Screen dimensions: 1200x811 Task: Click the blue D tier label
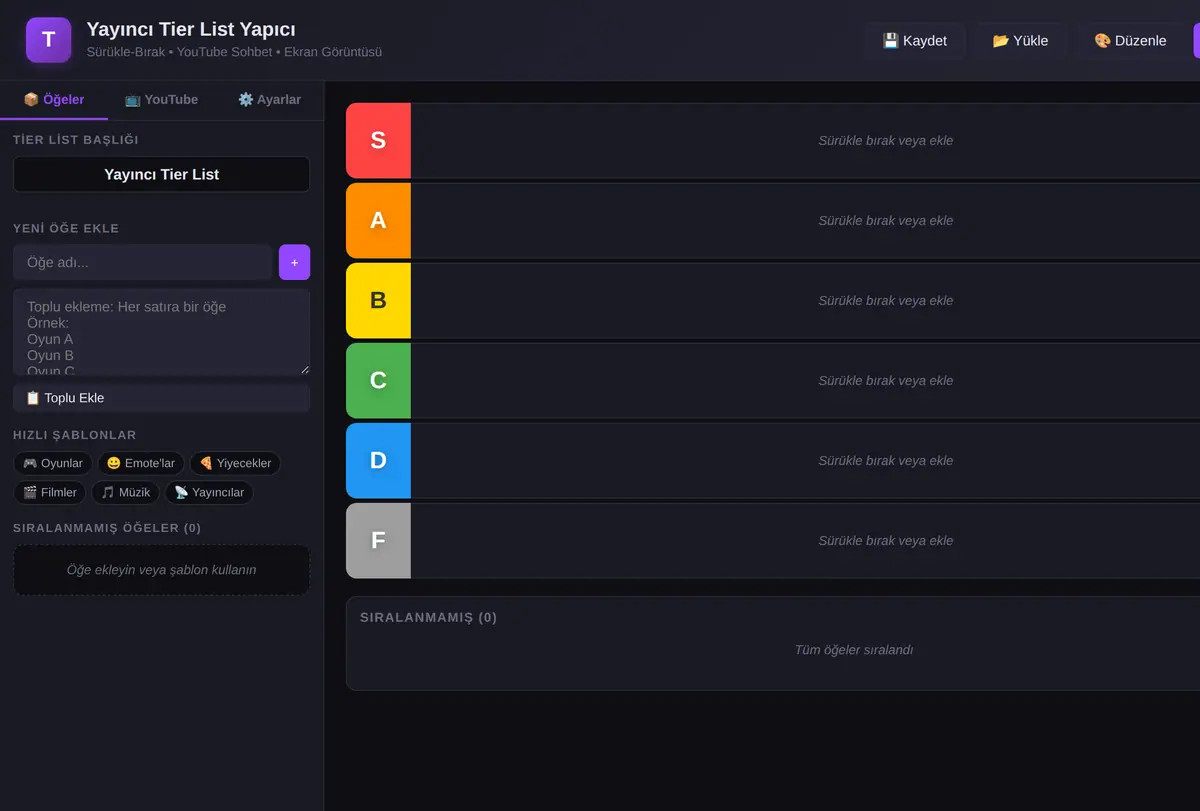point(378,460)
